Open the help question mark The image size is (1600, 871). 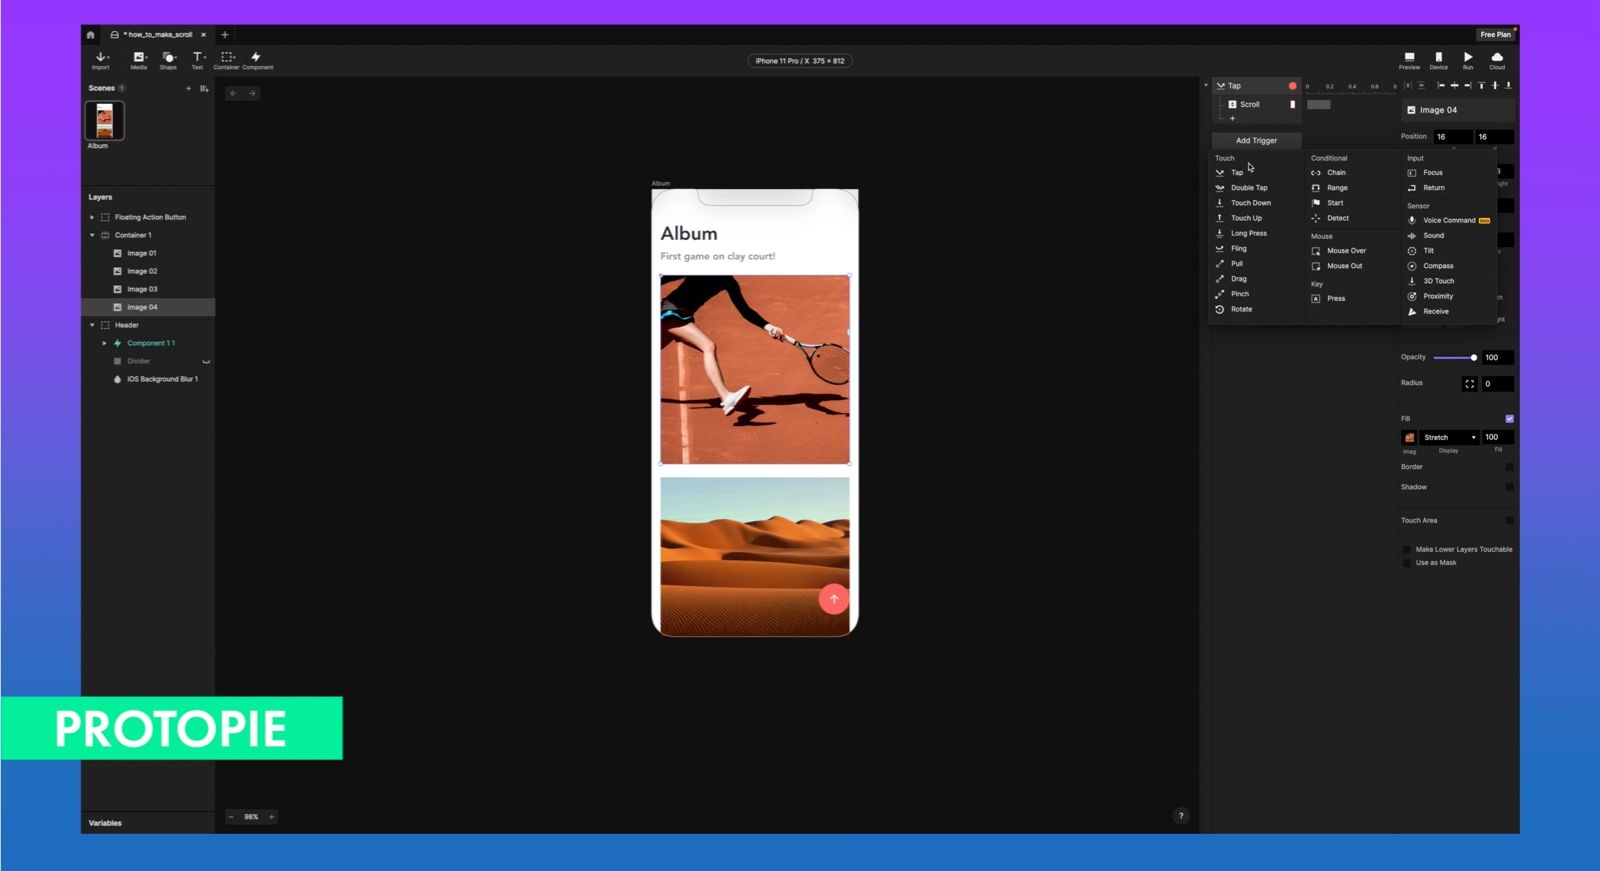pos(1181,816)
